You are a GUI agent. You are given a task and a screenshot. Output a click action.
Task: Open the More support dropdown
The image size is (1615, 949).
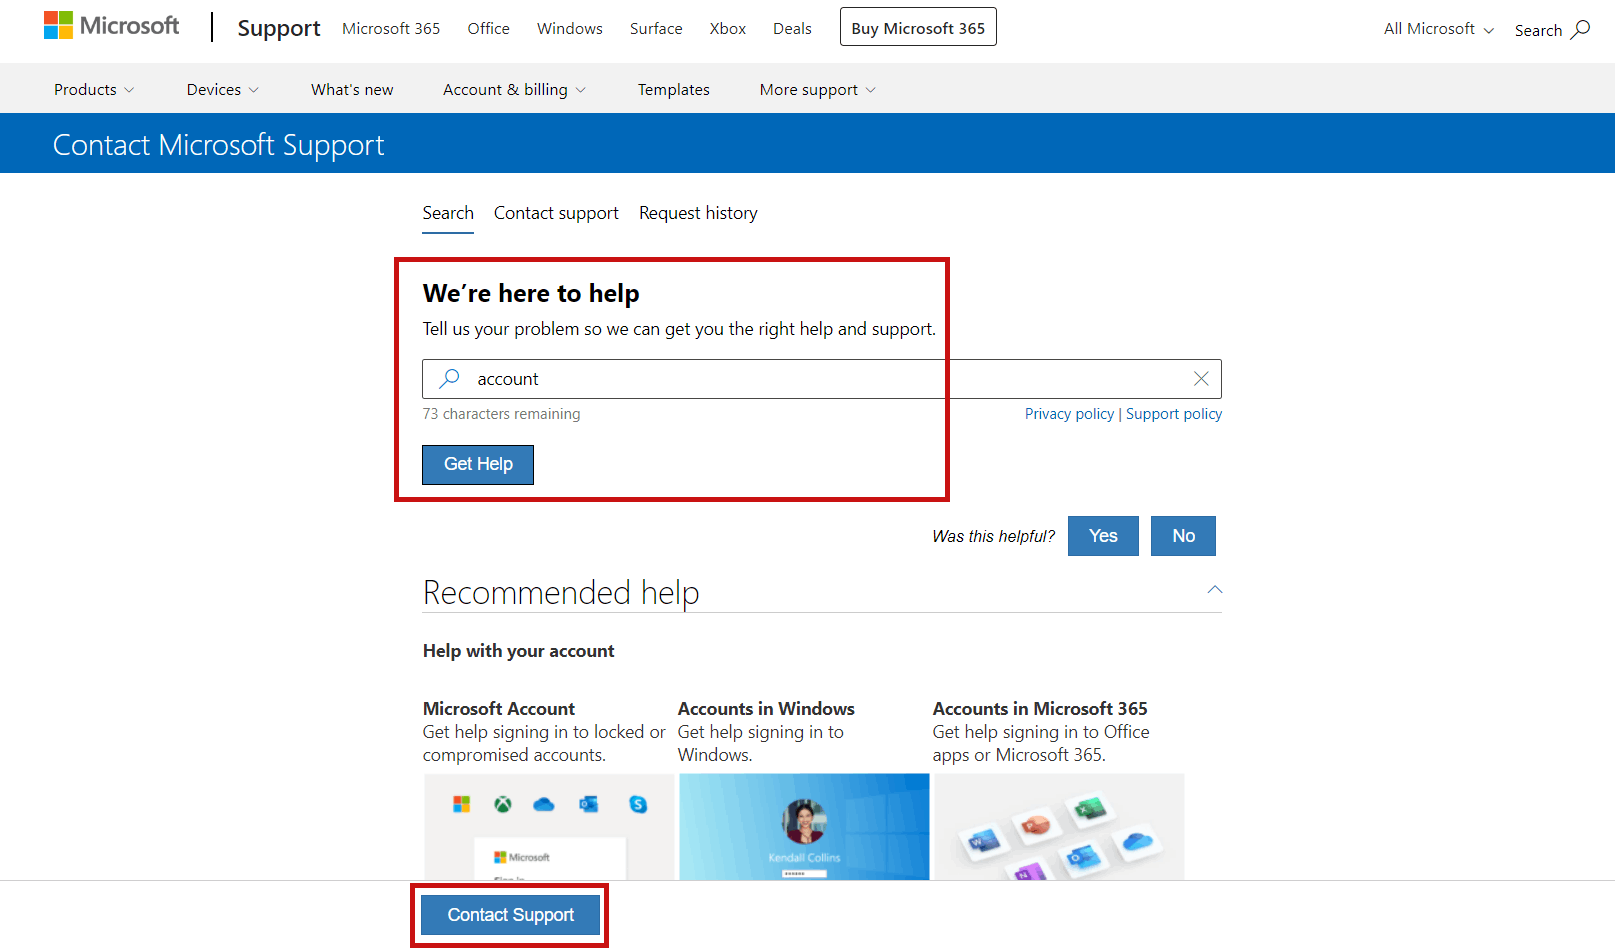pyautogui.click(x=818, y=90)
